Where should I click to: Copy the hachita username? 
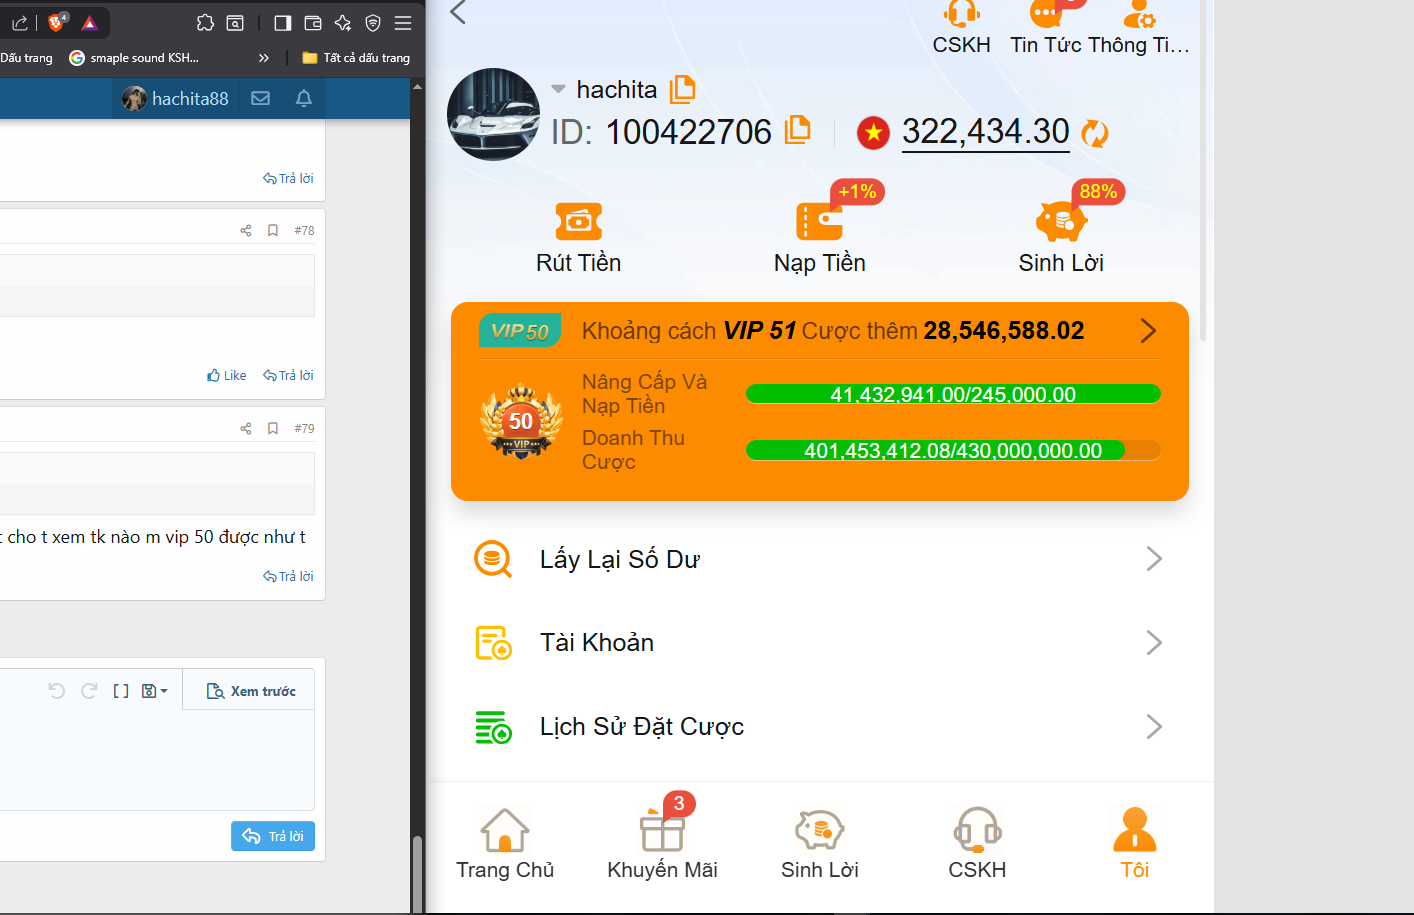pos(682,89)
